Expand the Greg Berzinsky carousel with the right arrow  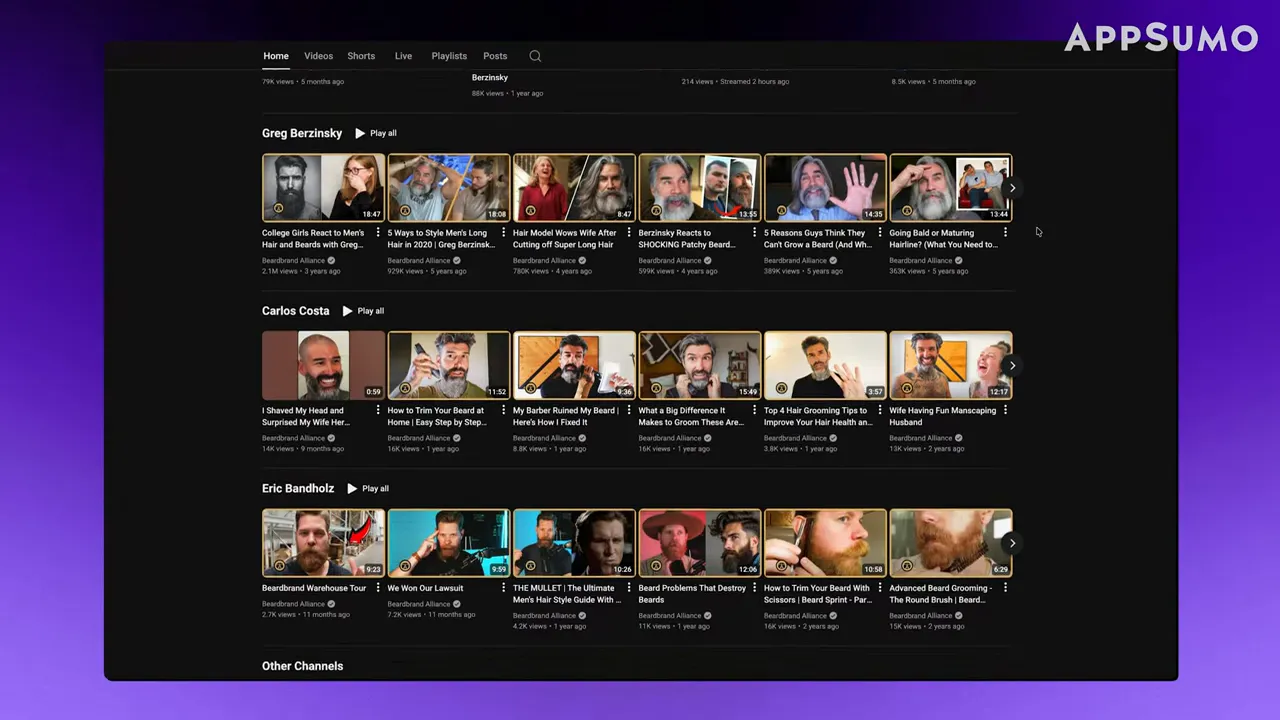coord(1012,187)
